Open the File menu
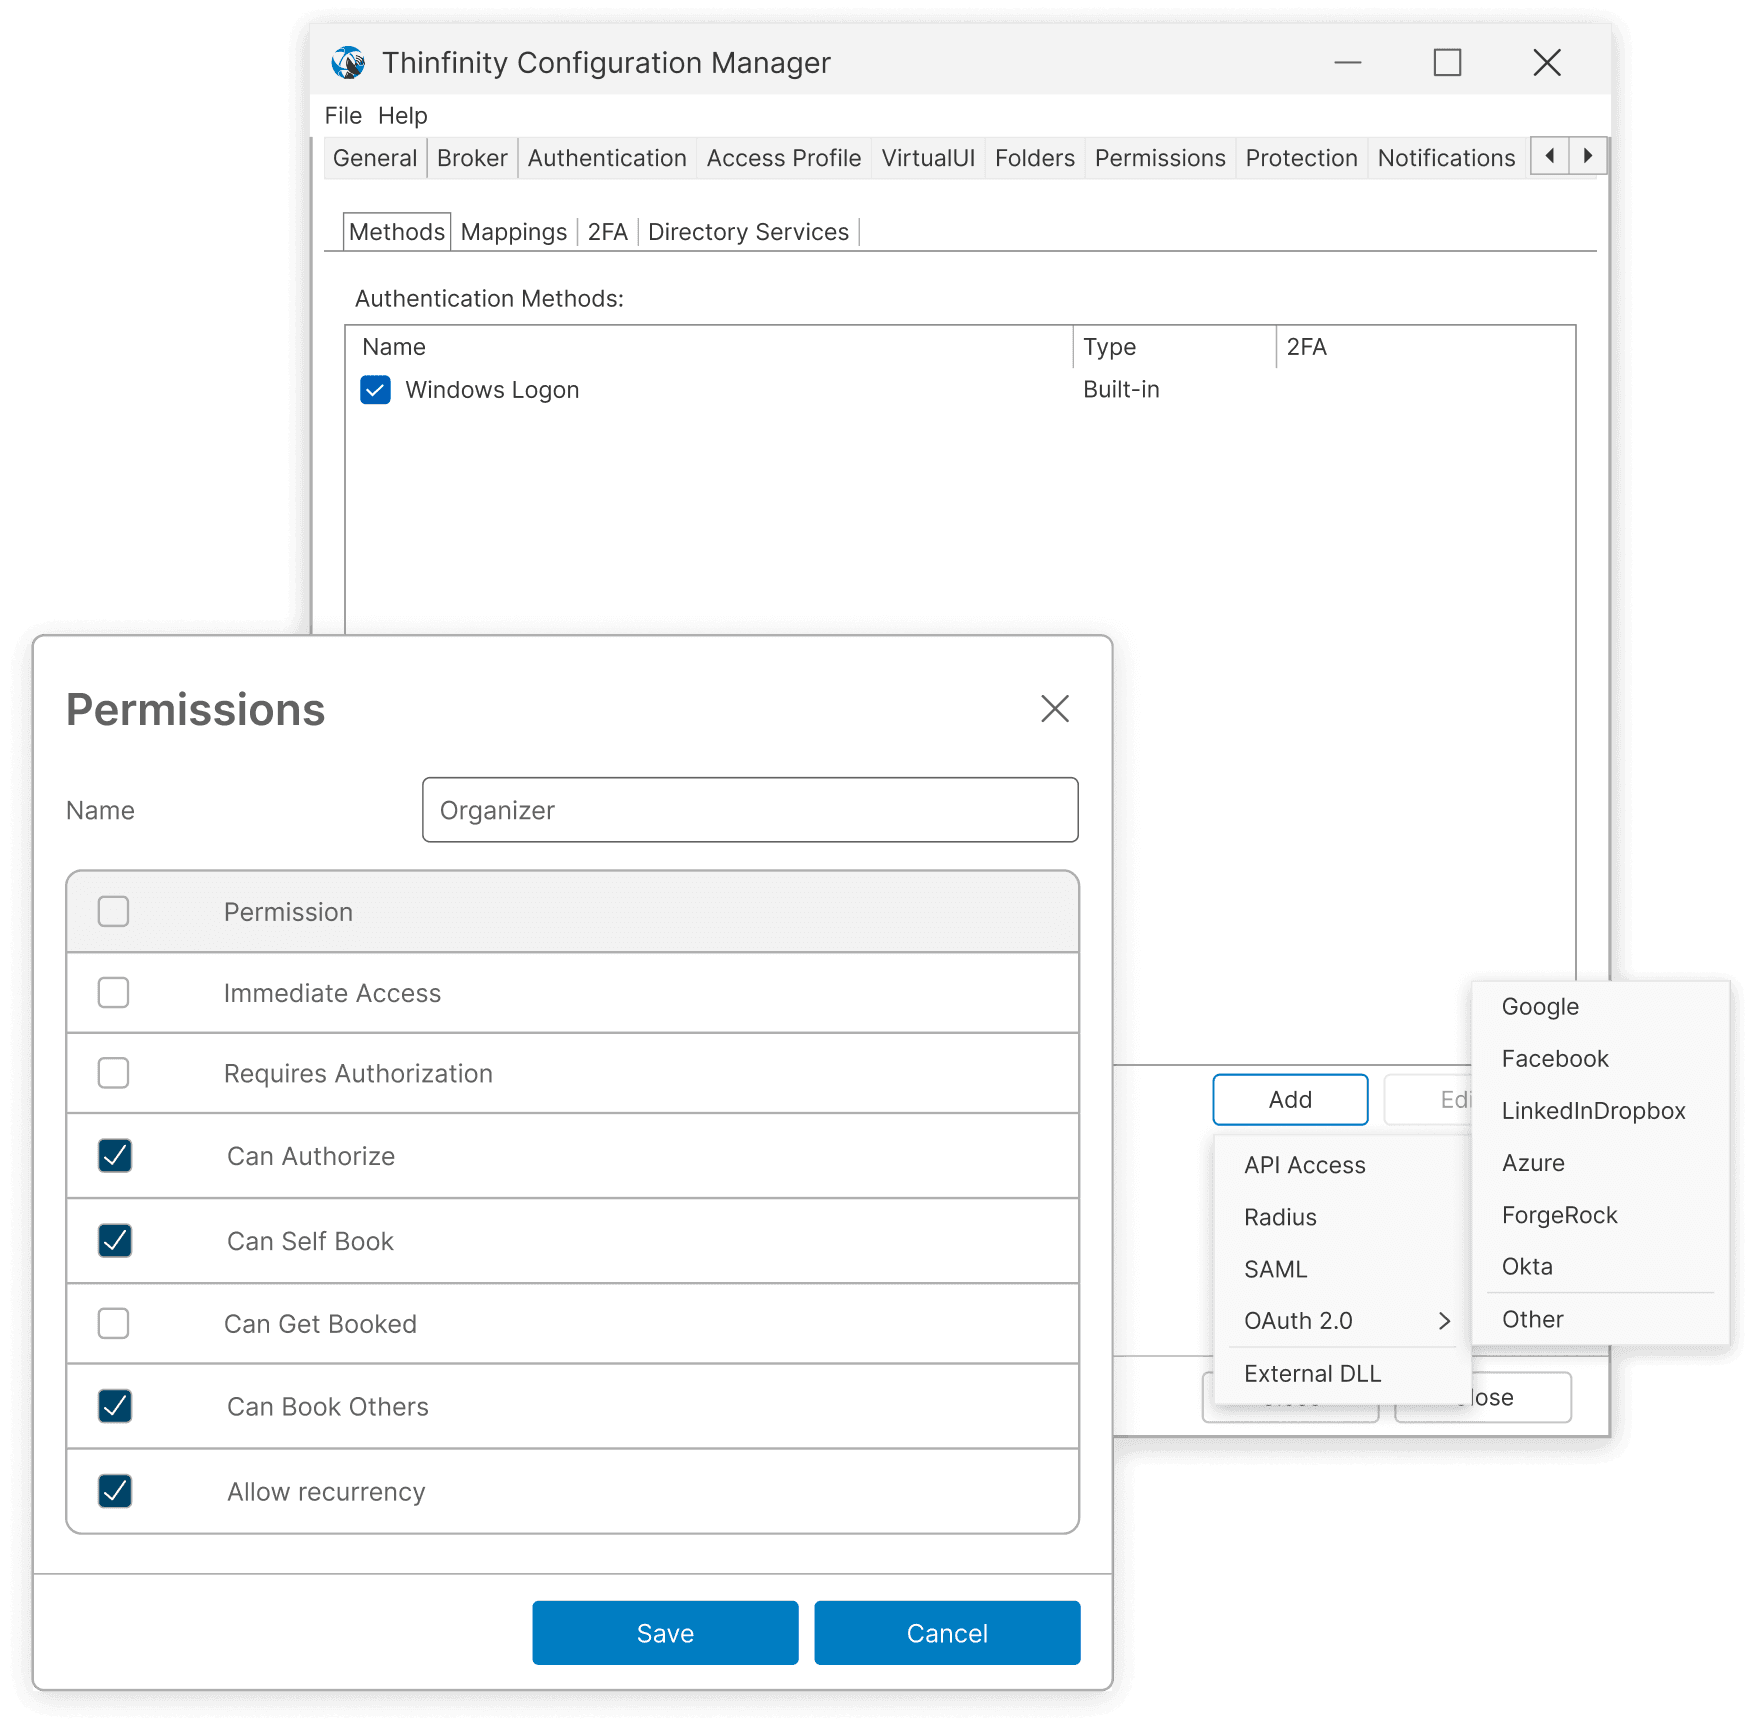This screenshot has width=1751, height=1730. click(343, 115)
